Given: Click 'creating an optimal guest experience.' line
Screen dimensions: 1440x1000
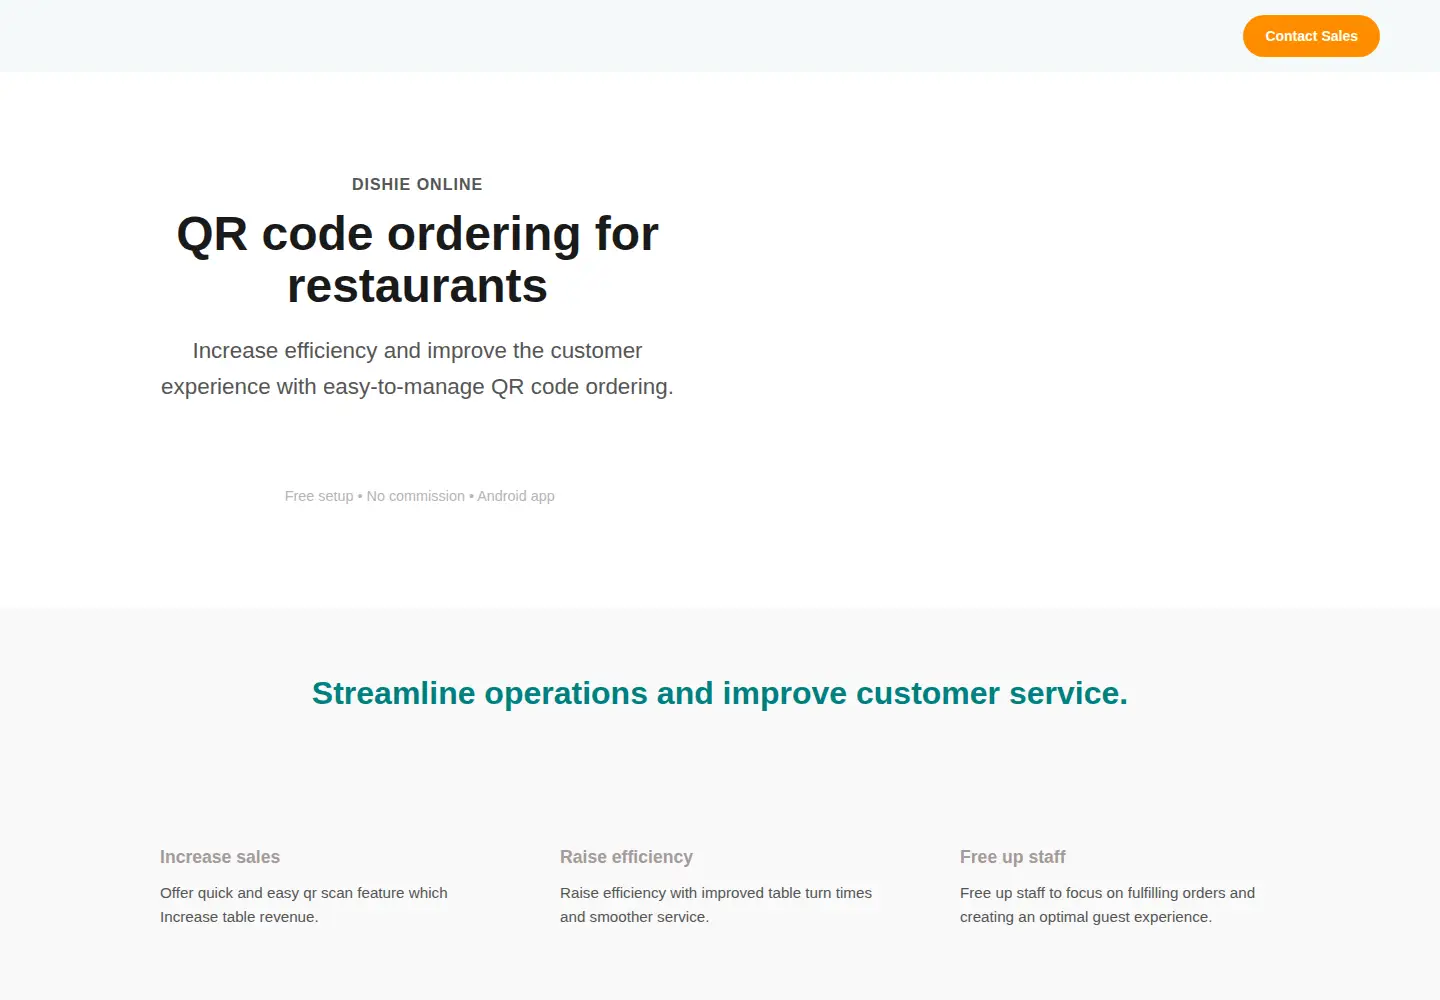Looking at the screenshot, I should (x=1086, y=917).
